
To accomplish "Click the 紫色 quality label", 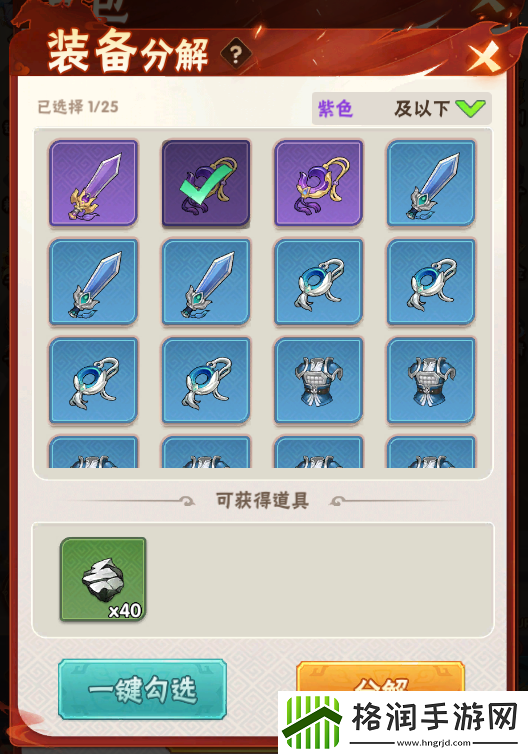I will 335,109.
